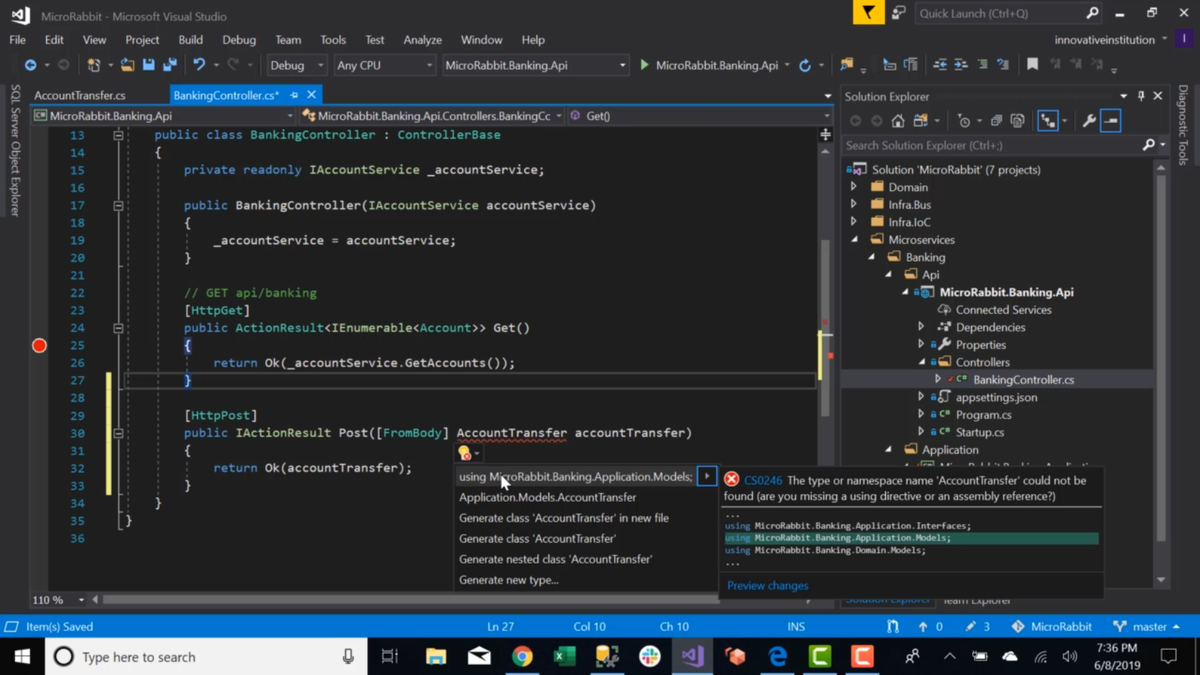1200x675 pixels.
Task: Select Startup.cs in Solution Explorer
Action: click(x=979, y=432)
